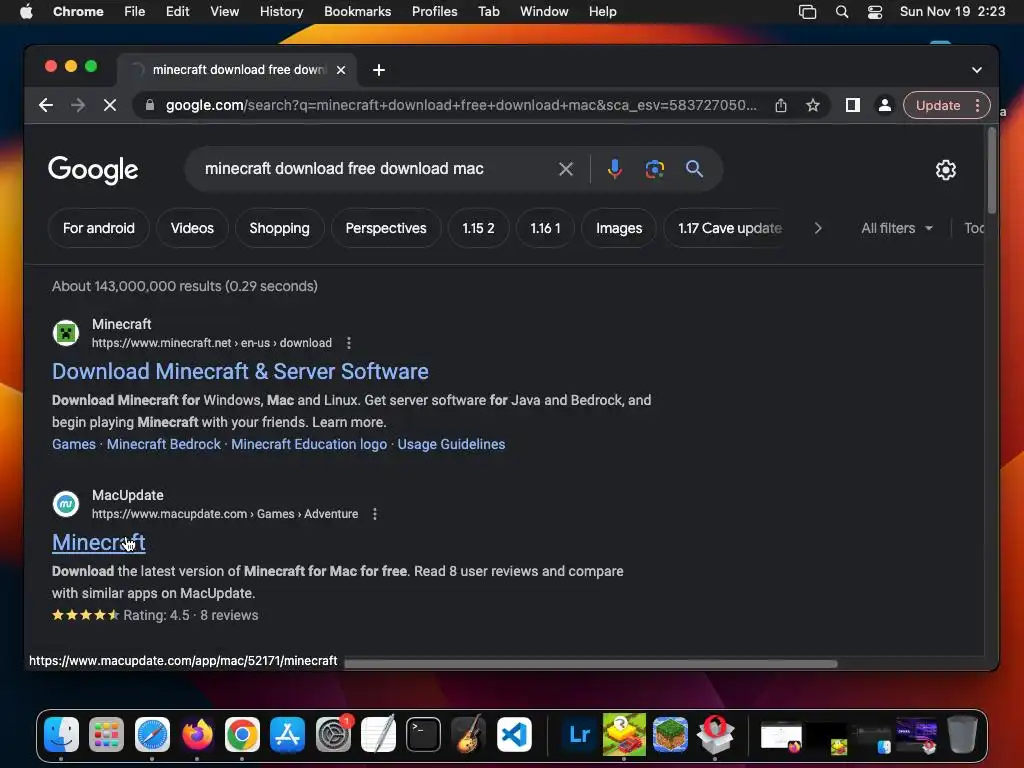Screen dimensions: 1024x768
Task: Open the Window menu
Action: (x=544, y=12)
